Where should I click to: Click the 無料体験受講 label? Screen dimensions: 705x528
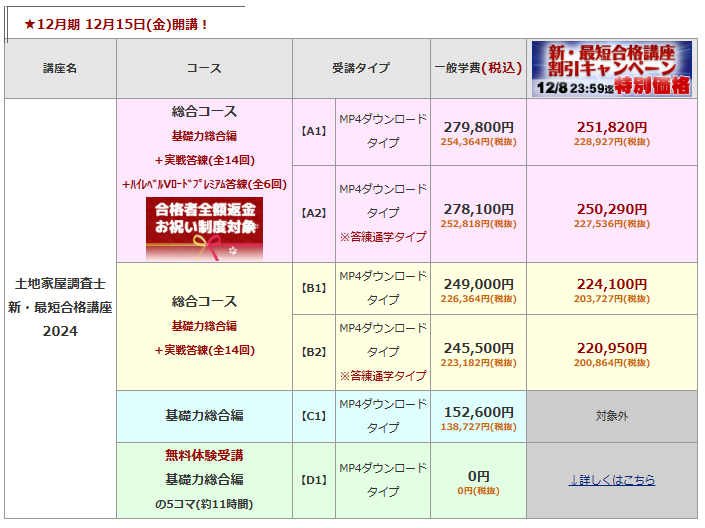[x=204, y=456]
